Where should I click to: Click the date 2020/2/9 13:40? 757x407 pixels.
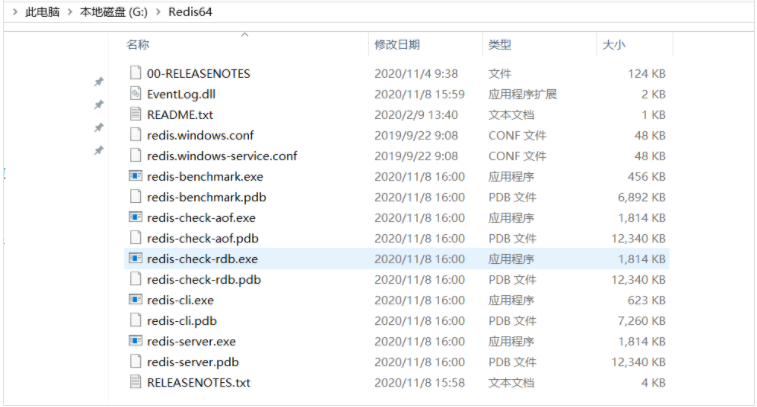click(416, 115)
